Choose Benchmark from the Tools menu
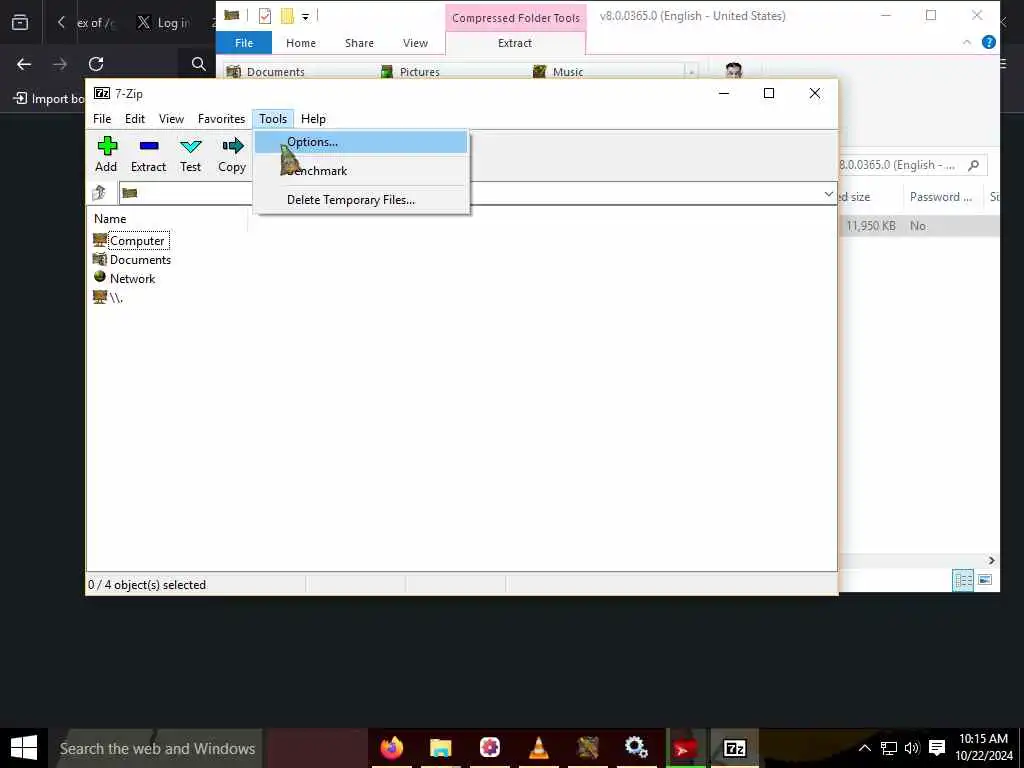 361,170
